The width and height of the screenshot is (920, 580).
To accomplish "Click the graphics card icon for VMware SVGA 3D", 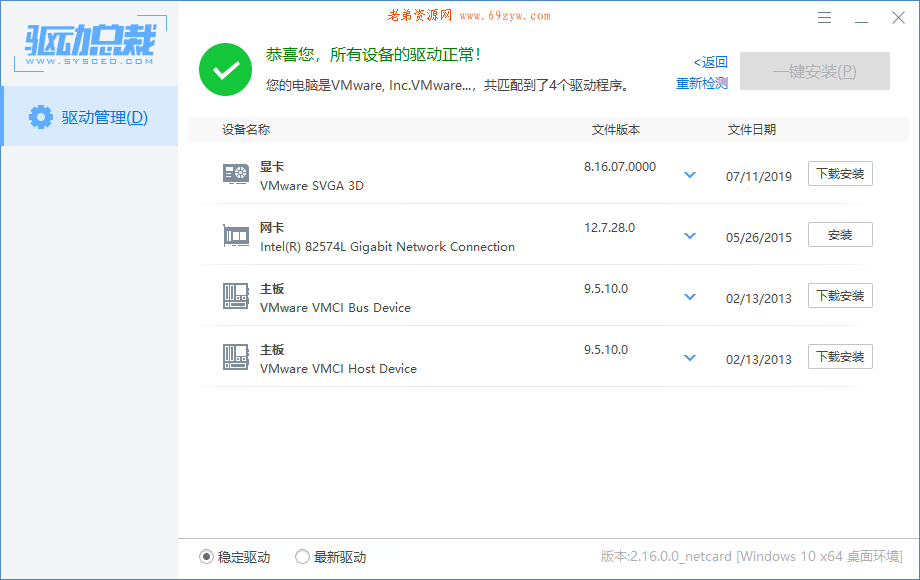I will 236,174.
